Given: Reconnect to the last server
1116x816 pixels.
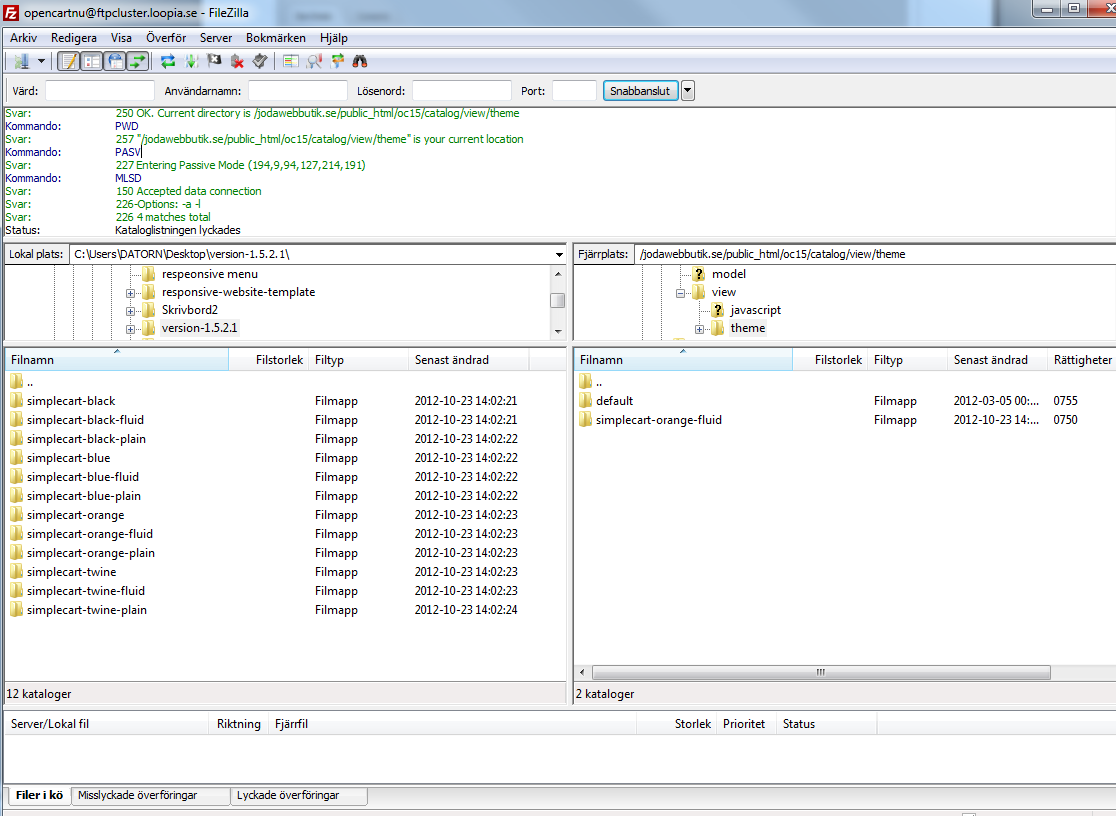Looking at the screenshot, I should coord(260,61).
